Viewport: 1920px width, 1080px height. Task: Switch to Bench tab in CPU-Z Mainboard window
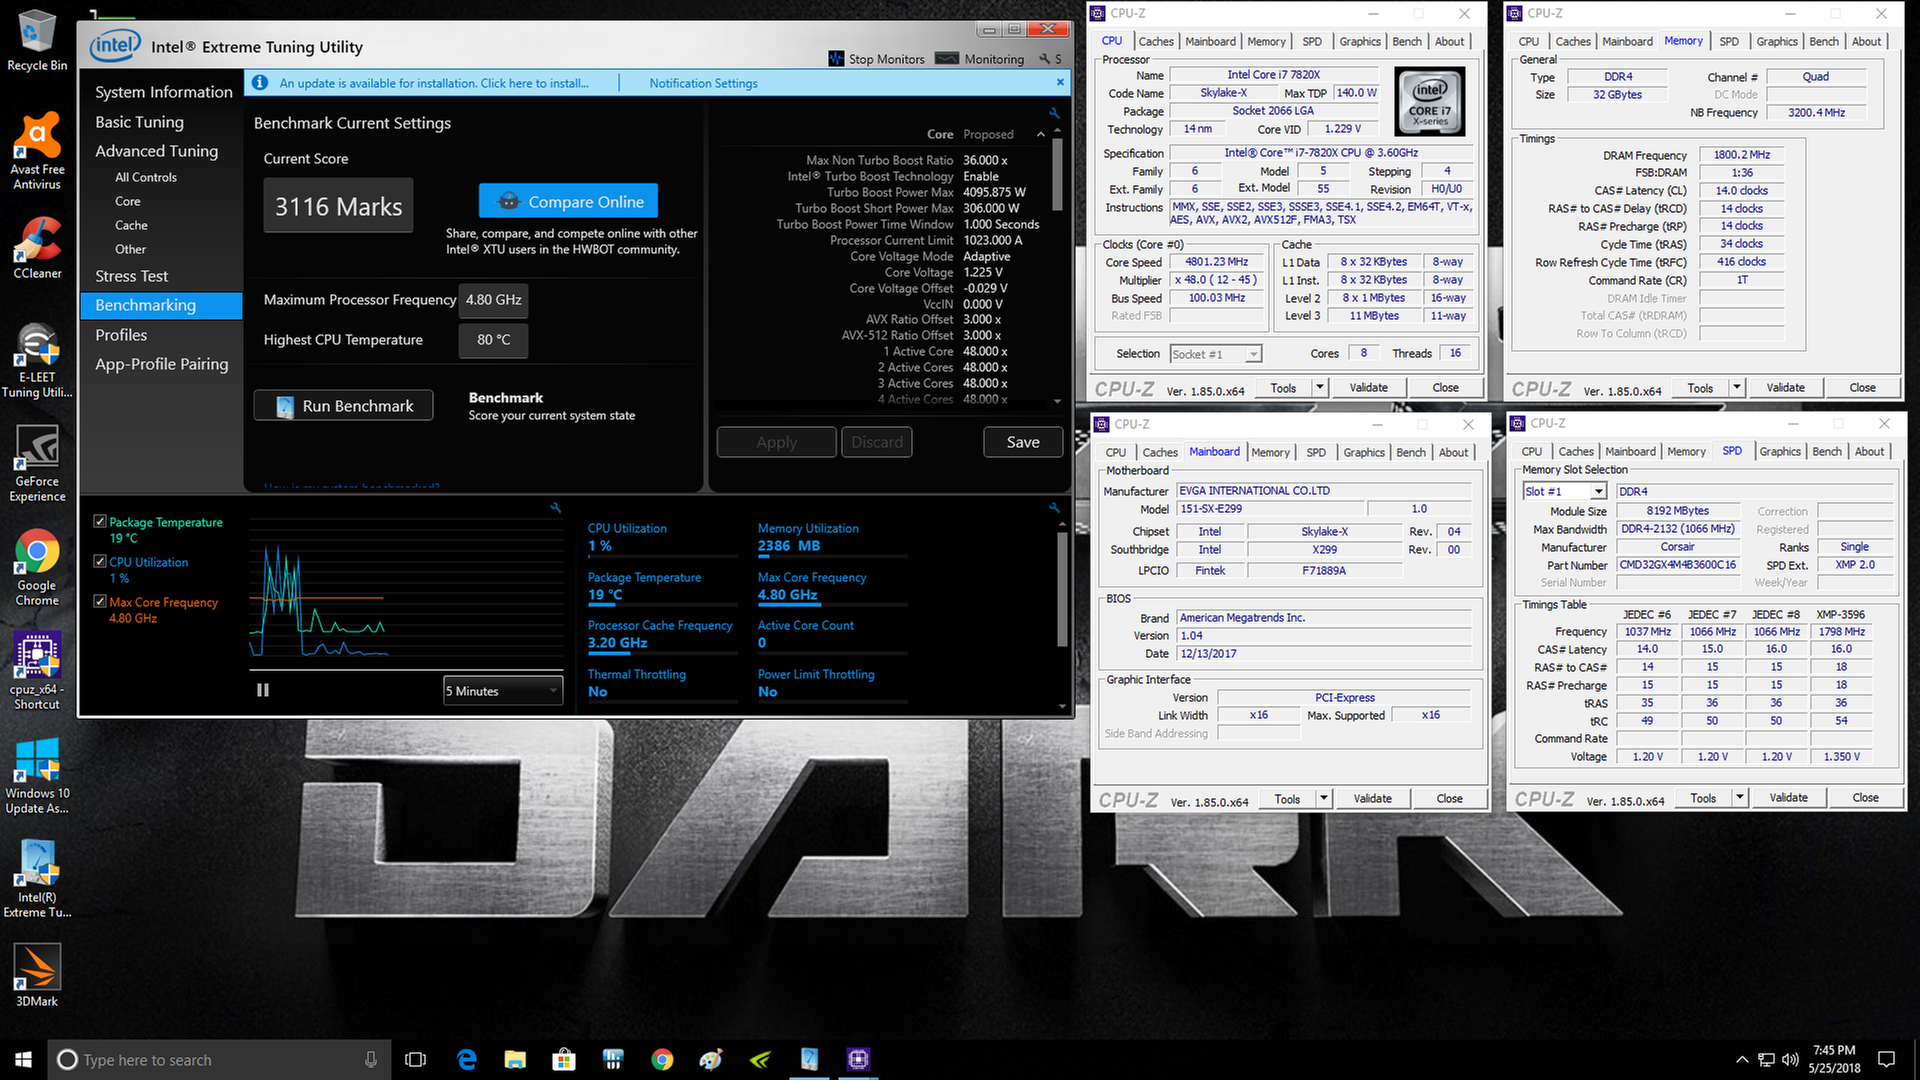tap(1410, 452)
